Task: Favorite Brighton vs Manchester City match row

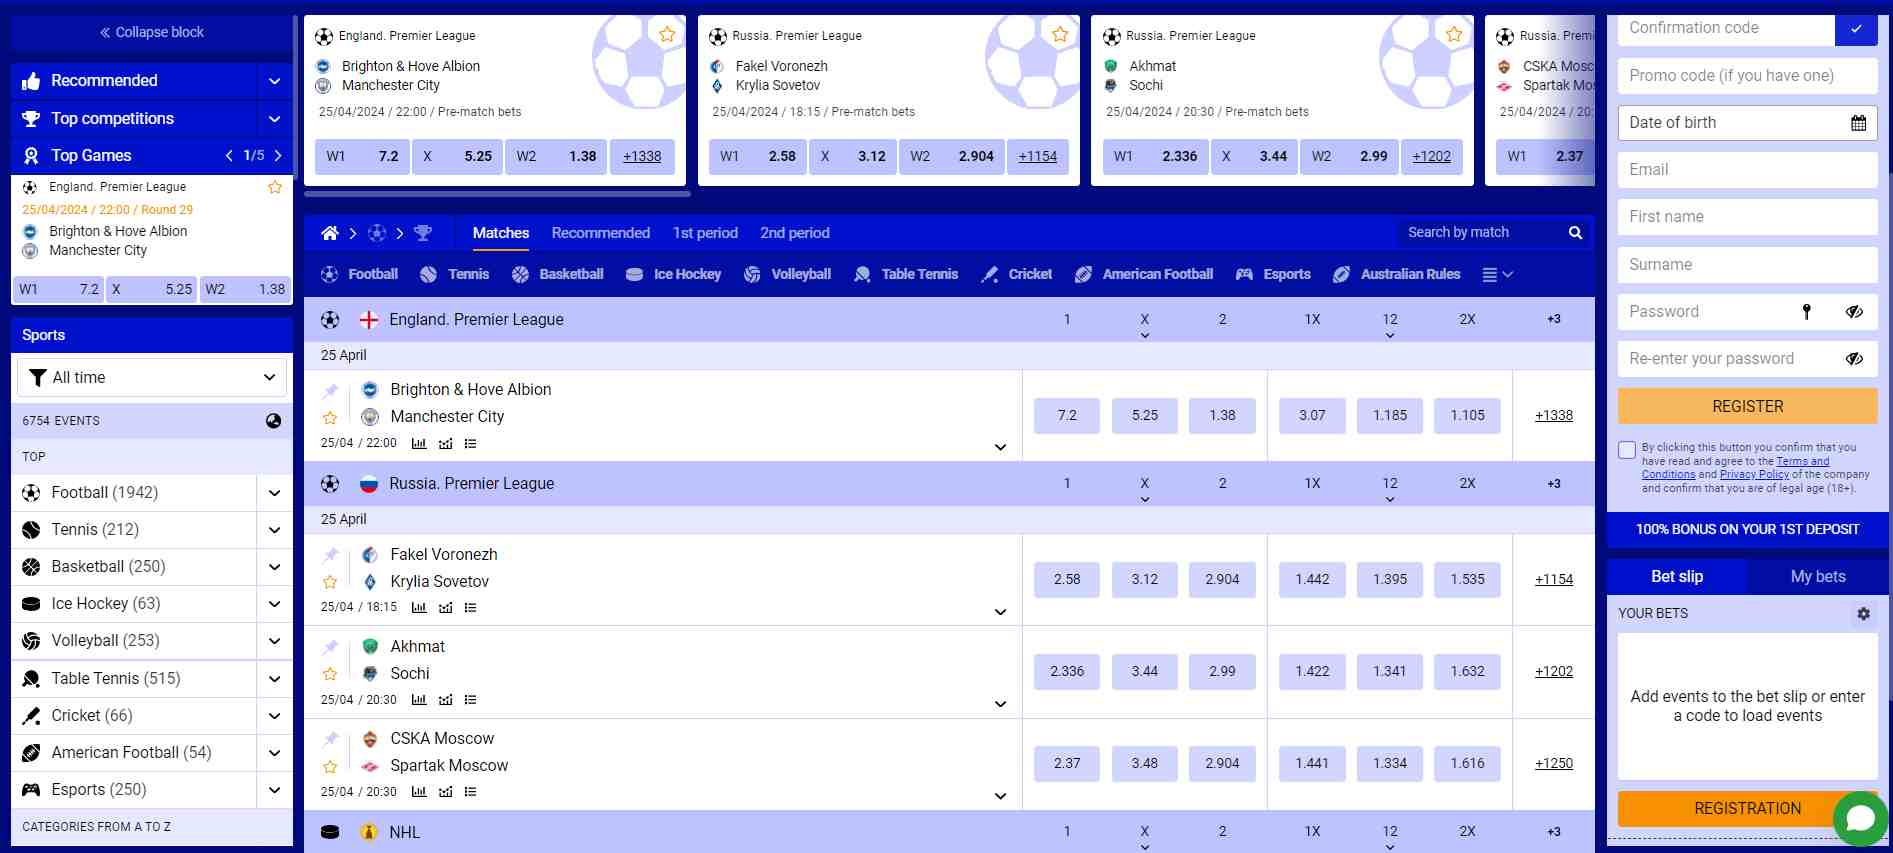Action: tap(330, 418)
